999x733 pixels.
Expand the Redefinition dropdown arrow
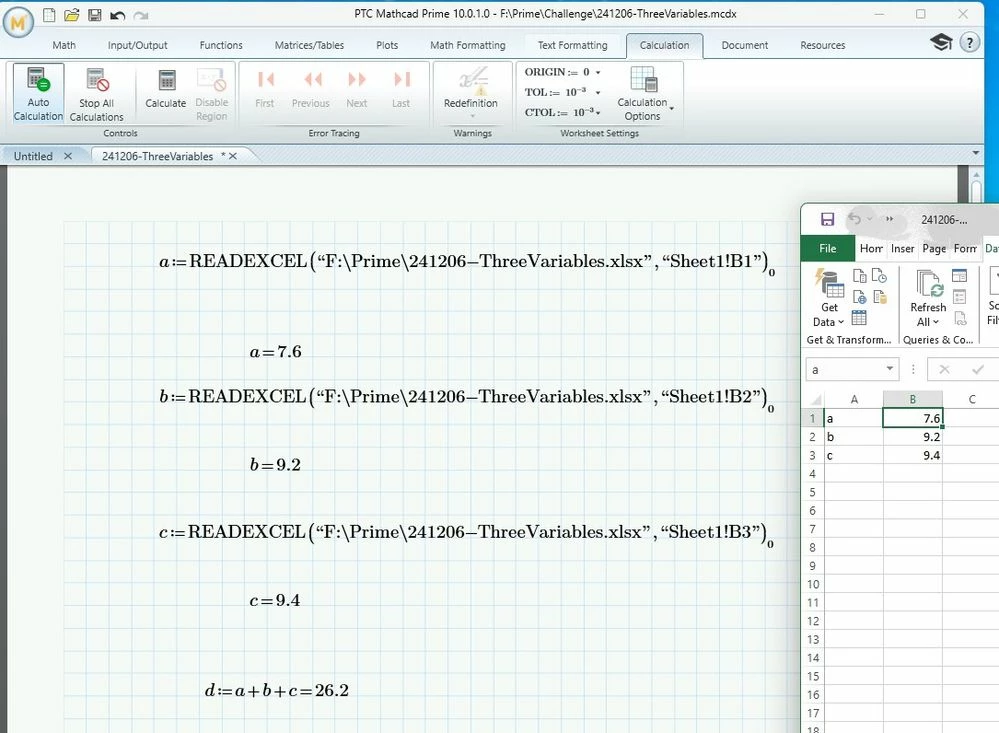pyautogui.click(x=473, y=116)
